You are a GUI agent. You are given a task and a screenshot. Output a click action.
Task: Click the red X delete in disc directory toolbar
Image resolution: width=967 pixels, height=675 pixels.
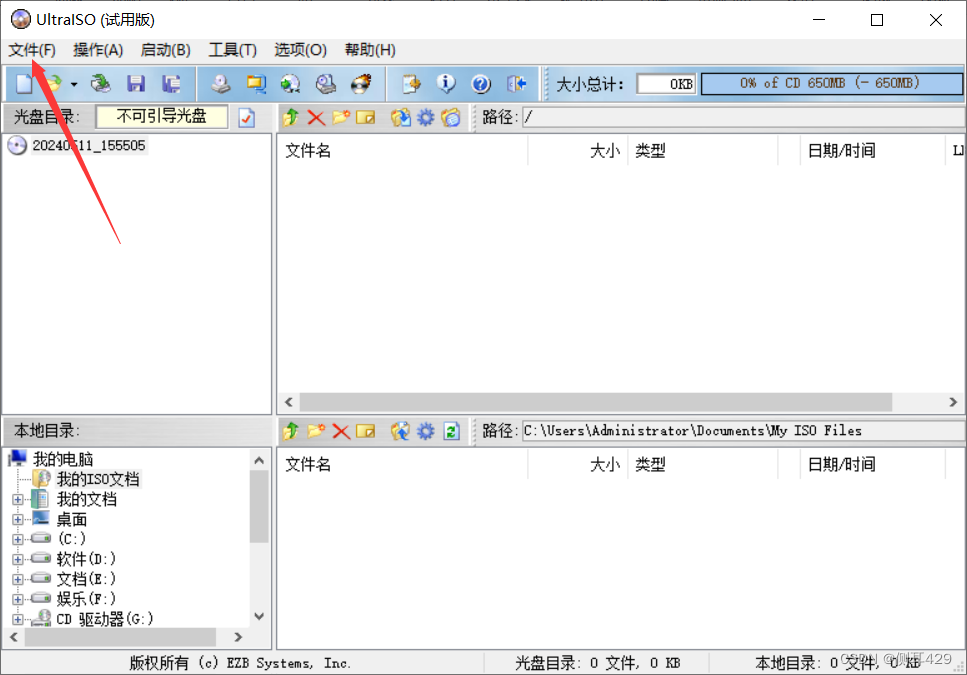tap(316, 117)
